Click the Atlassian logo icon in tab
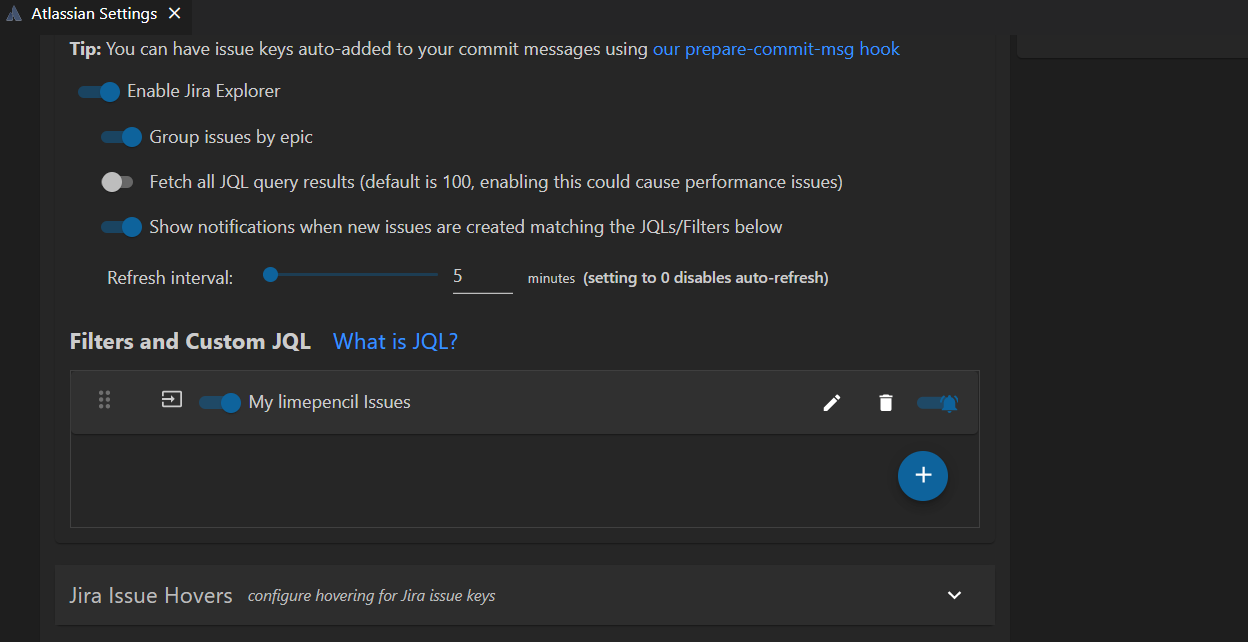This screenshot has width=1248, height=642. pyautogui.click(x=14, y=14)
